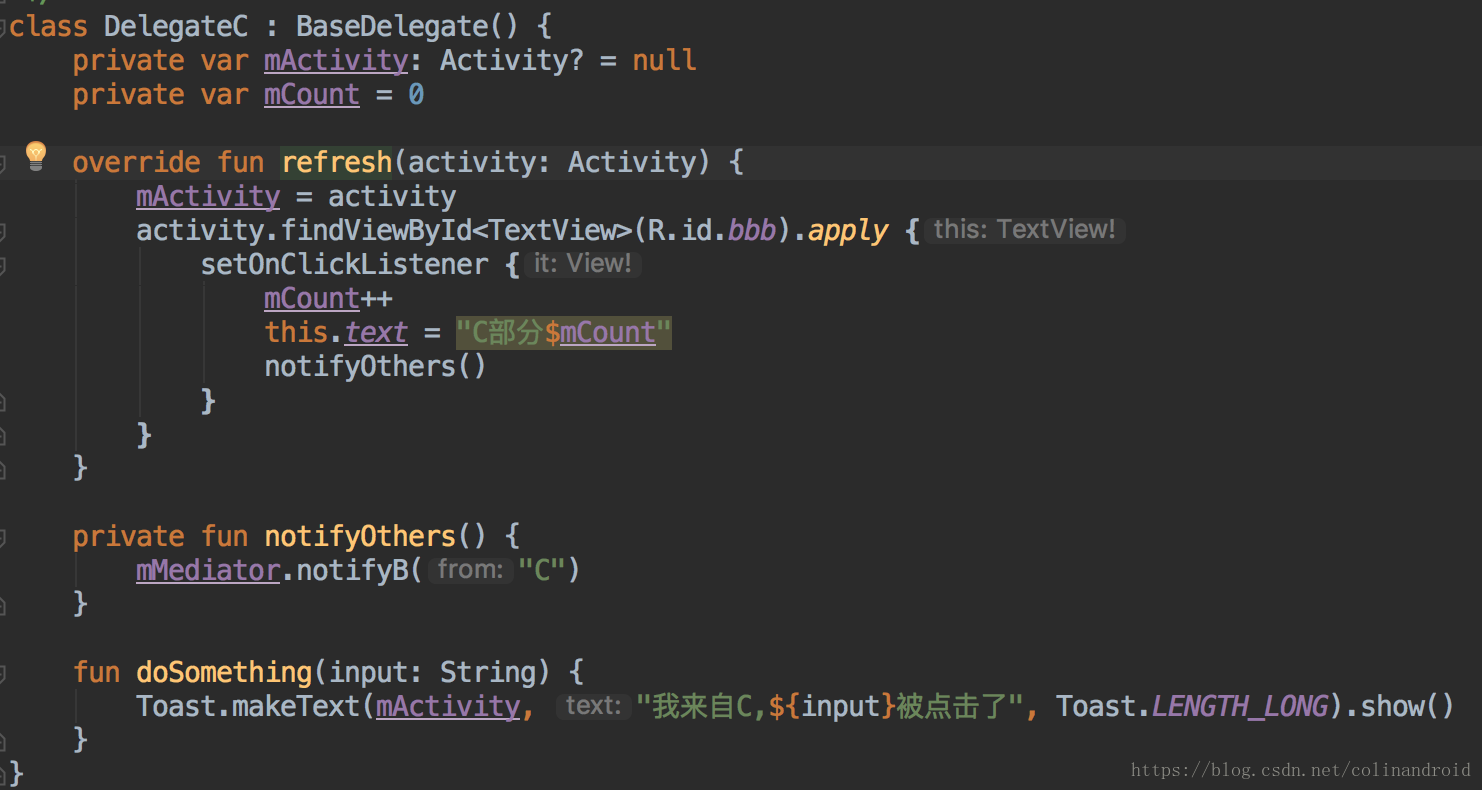This screenshot has height=790, width=1482.
Task: Click mActivity in the private var declaration
Action: pos(336,61)
